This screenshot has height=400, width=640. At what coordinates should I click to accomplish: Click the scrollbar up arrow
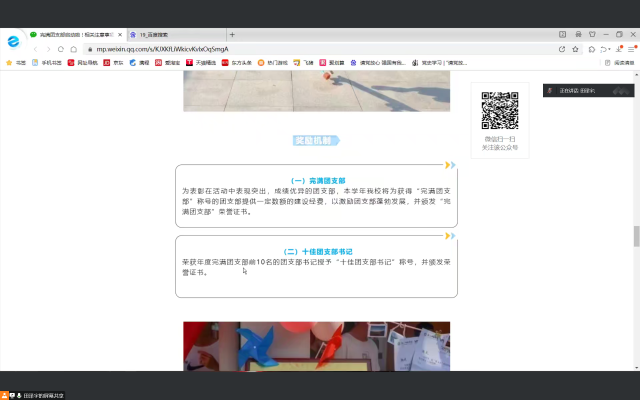(636, 75)
